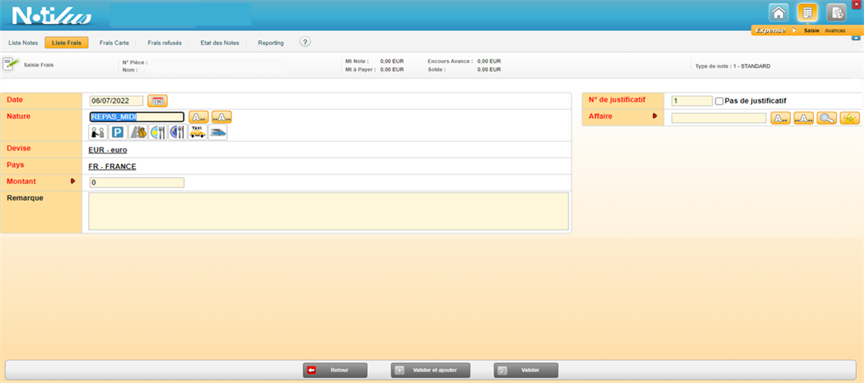Select the business invitation nature icon

(x=98, y=132)
